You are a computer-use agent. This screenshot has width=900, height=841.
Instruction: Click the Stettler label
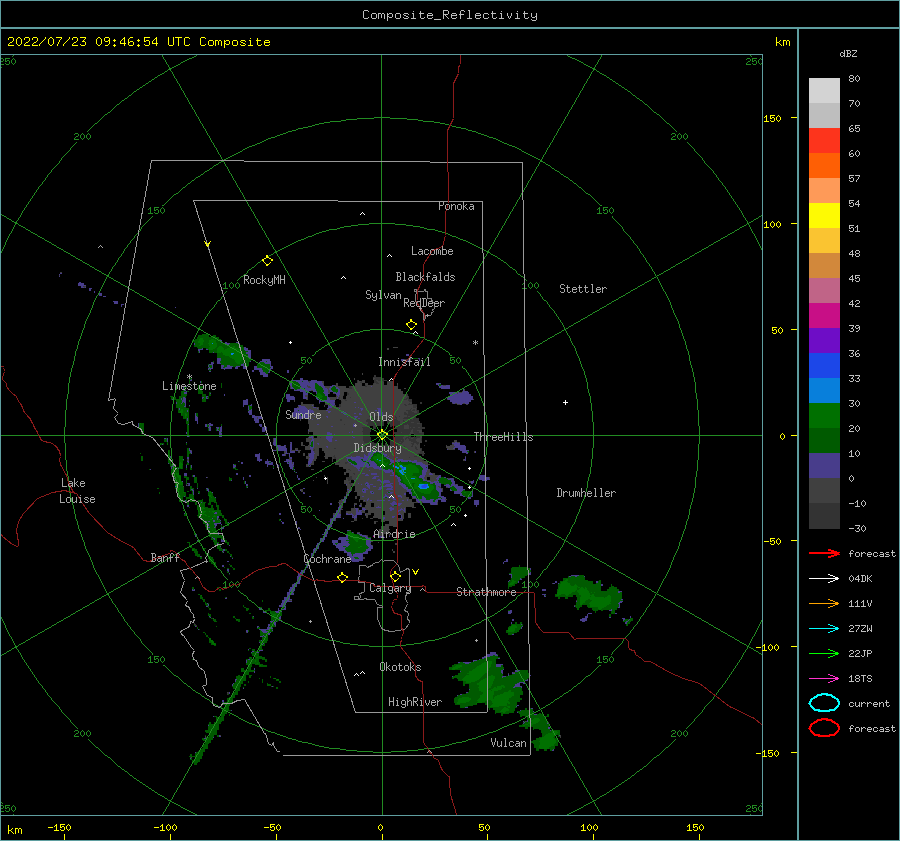583,289
